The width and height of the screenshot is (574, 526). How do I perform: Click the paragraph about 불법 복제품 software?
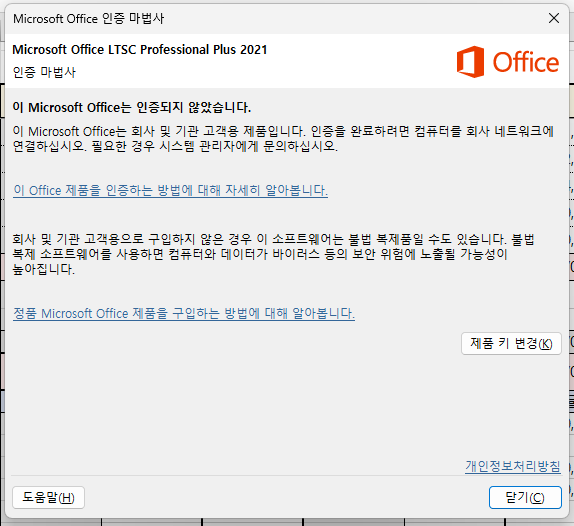coord(274,254)
